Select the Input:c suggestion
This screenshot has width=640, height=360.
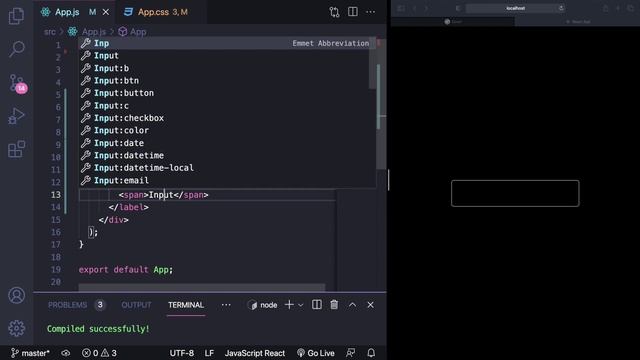coord(227,106)
